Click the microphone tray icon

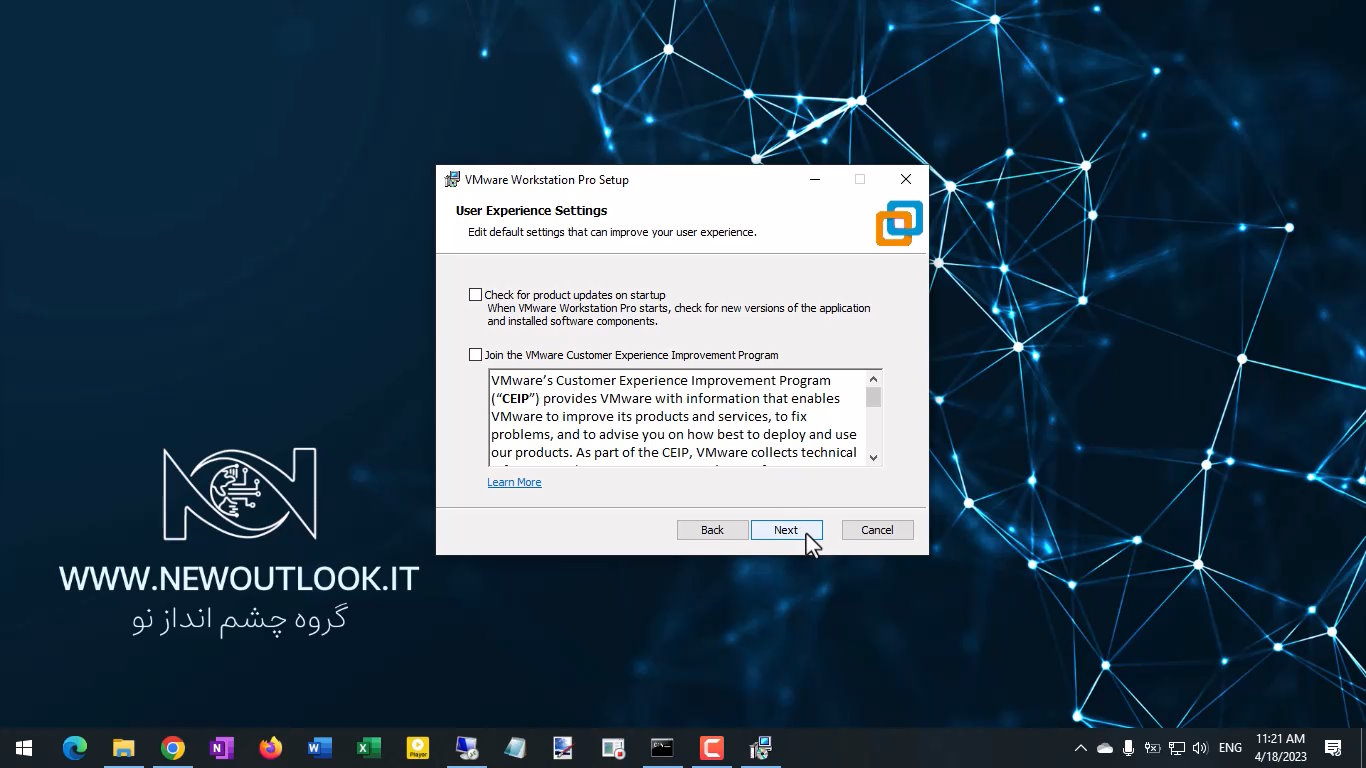1129,748
